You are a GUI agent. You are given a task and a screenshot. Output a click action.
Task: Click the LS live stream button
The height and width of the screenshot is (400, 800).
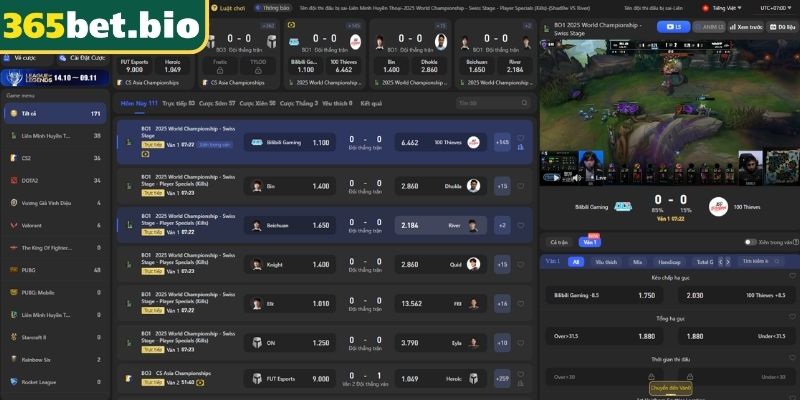click(673, 27)
